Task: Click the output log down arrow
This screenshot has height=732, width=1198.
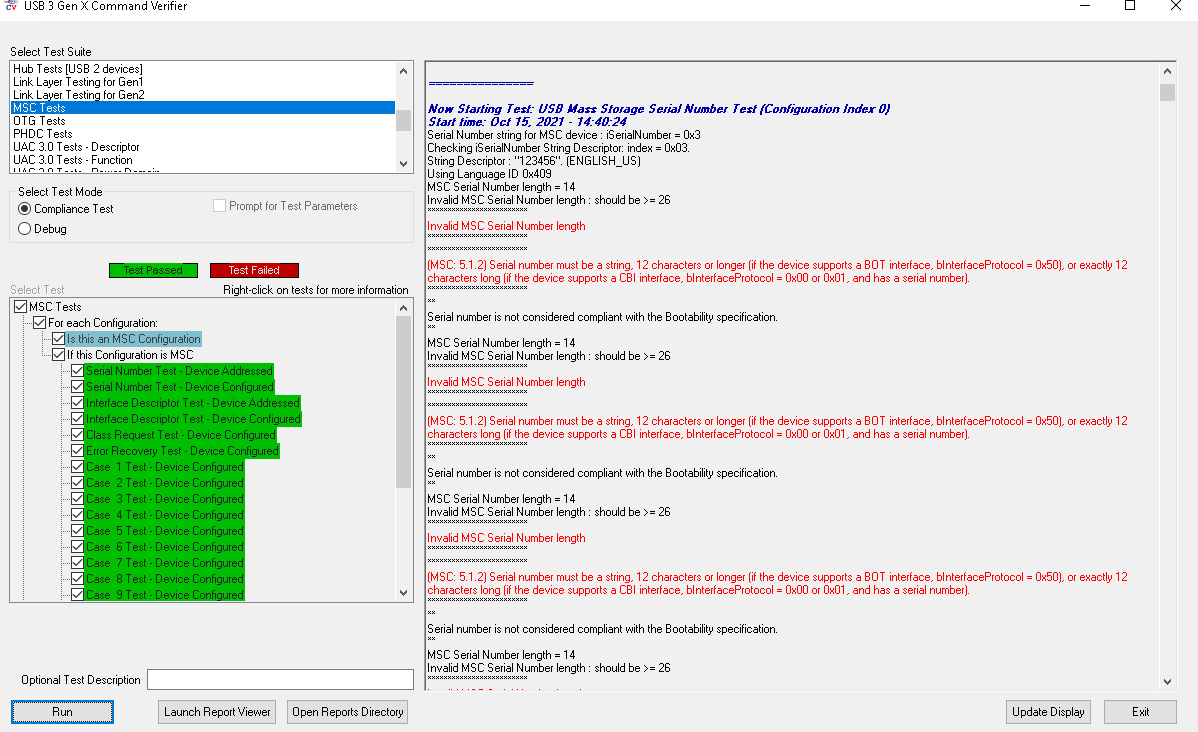Action: point(1167,682)
